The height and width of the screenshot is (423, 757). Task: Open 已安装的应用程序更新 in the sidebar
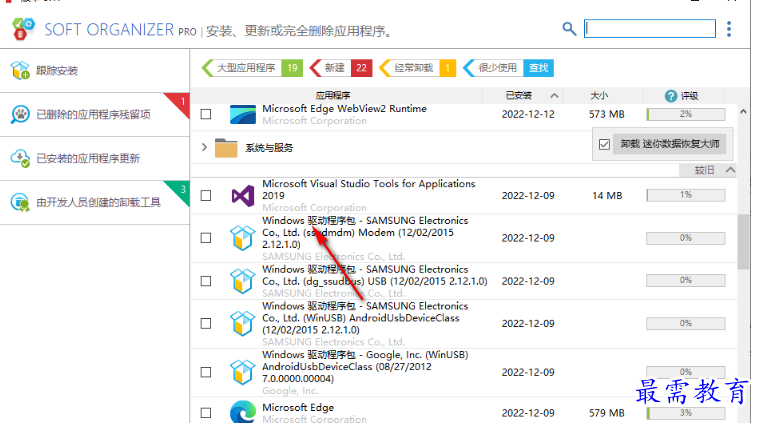click(95, 158)
